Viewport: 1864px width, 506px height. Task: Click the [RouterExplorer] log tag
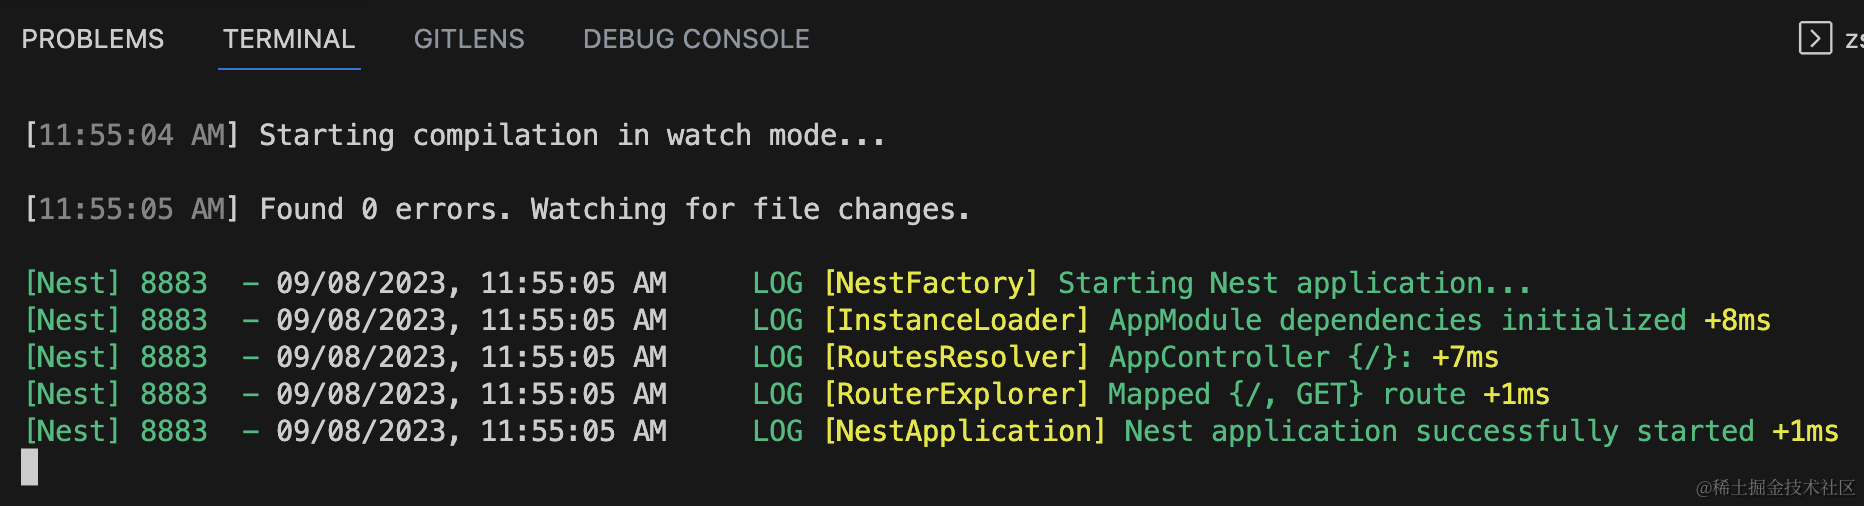(955, 394)
